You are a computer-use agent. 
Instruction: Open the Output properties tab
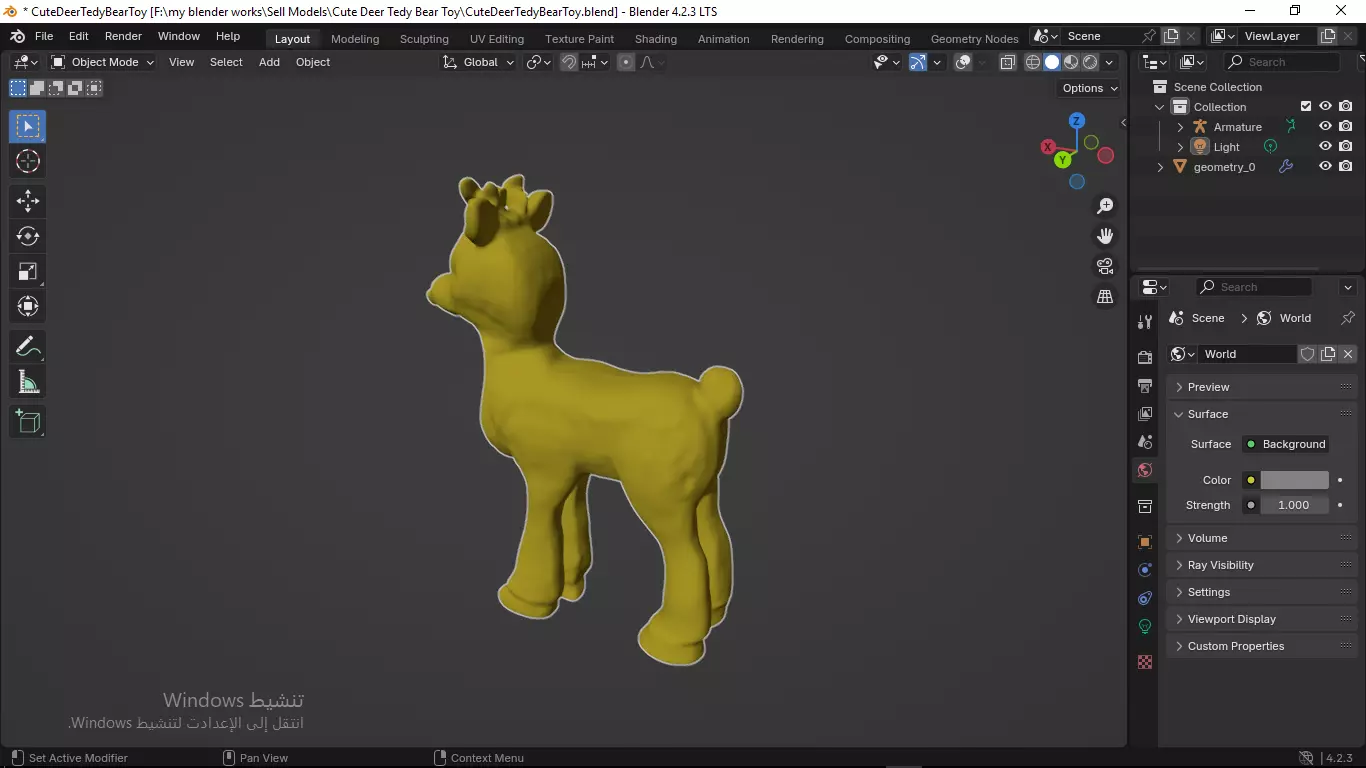coord(1145,385)
